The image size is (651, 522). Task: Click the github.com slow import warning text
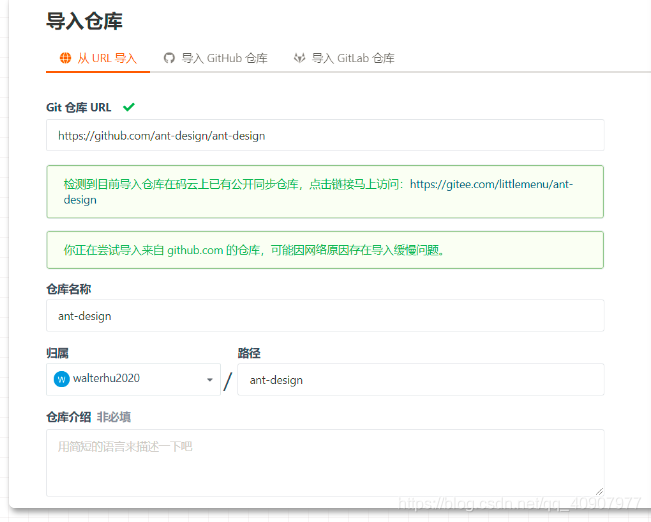pos(253,250)
